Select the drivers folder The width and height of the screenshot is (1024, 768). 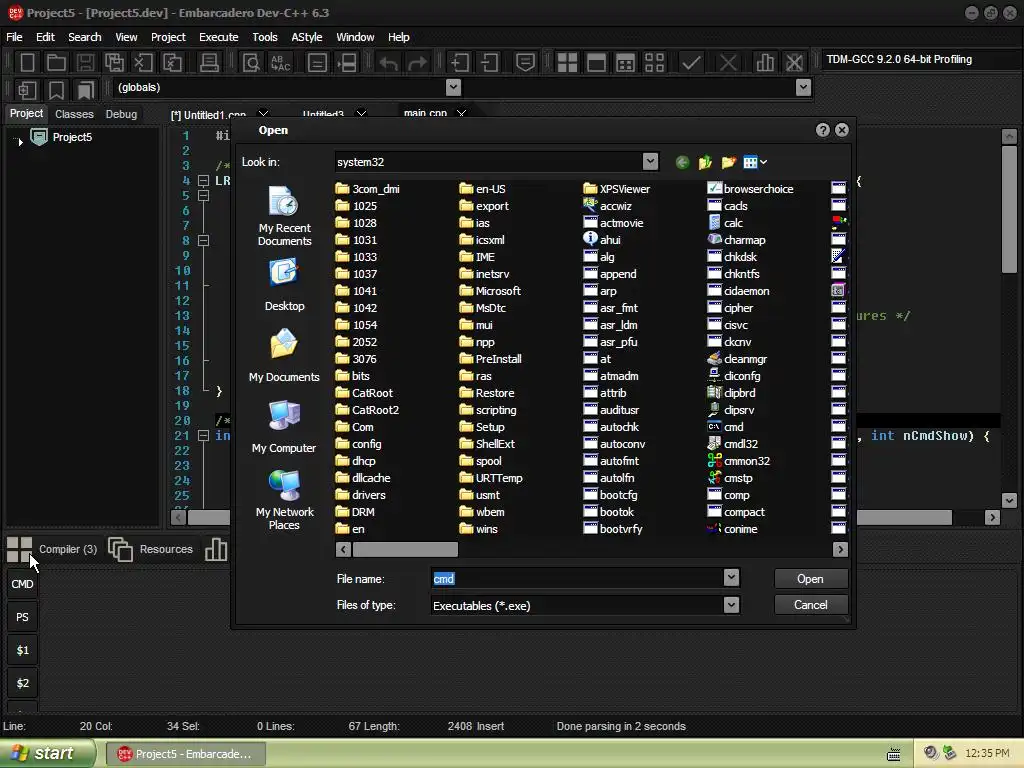[360, 495]
